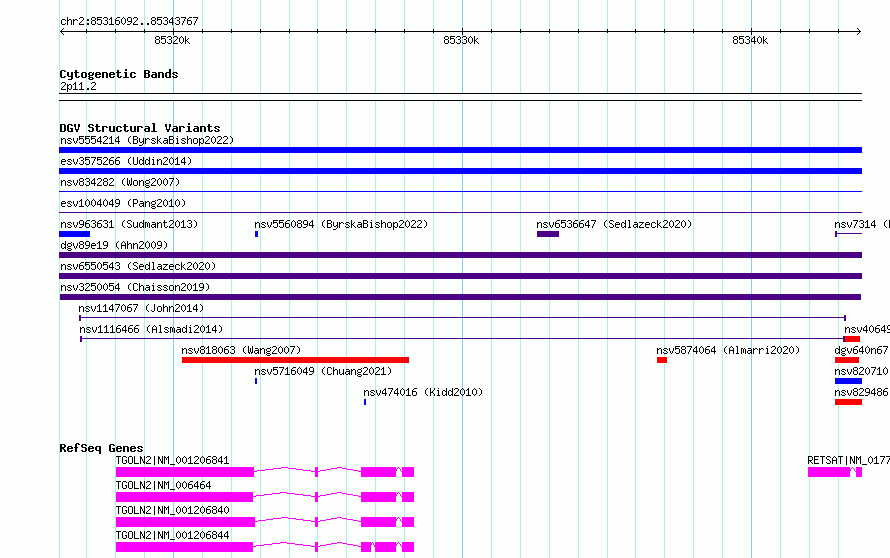Click the RETSAT gene model
The width and height of the screenshot is (890, 558).
[835, 472]
